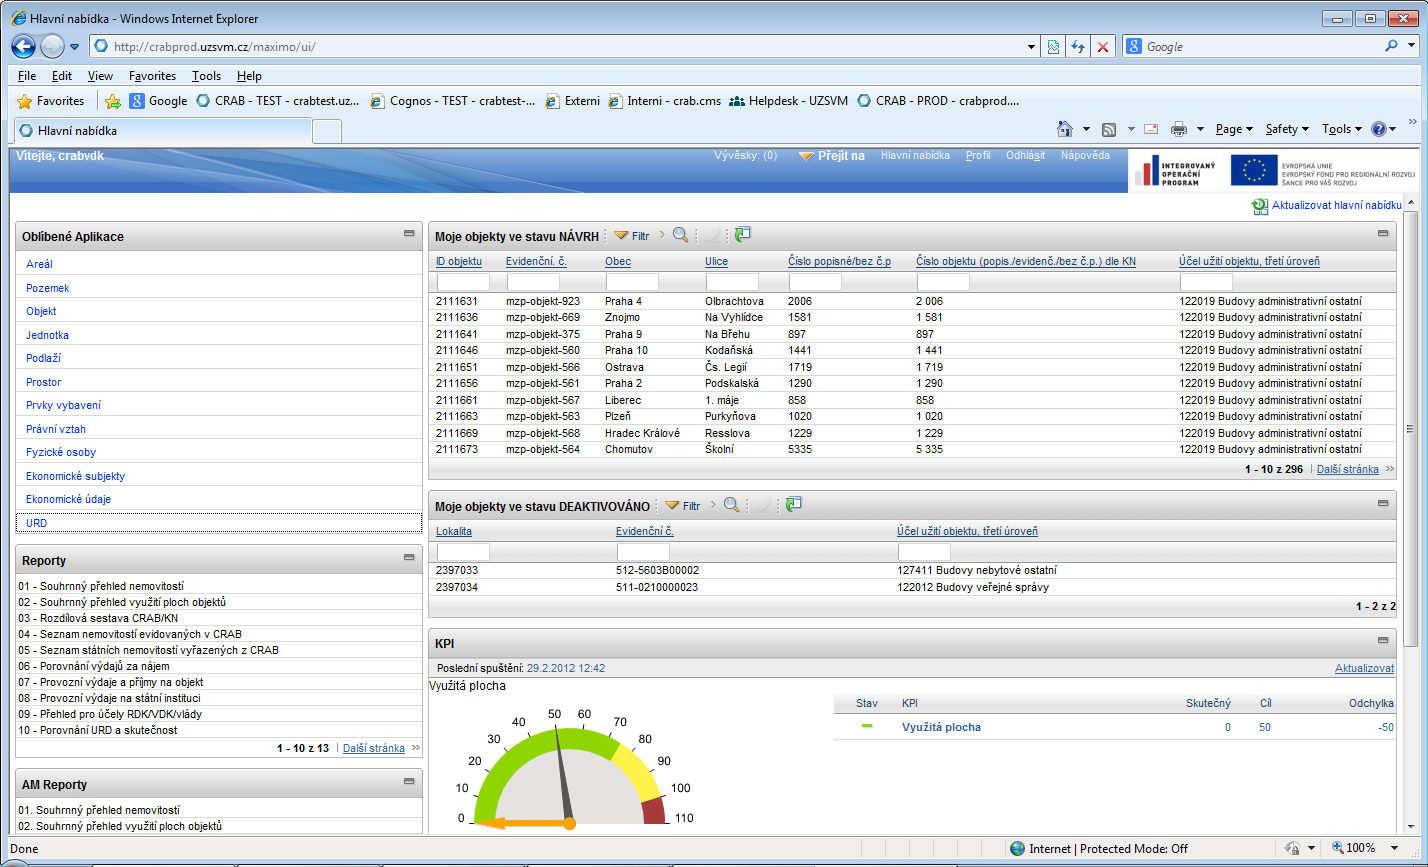Open the search provider dropdown arrow
The image size is (1428, 867).
1411,46
